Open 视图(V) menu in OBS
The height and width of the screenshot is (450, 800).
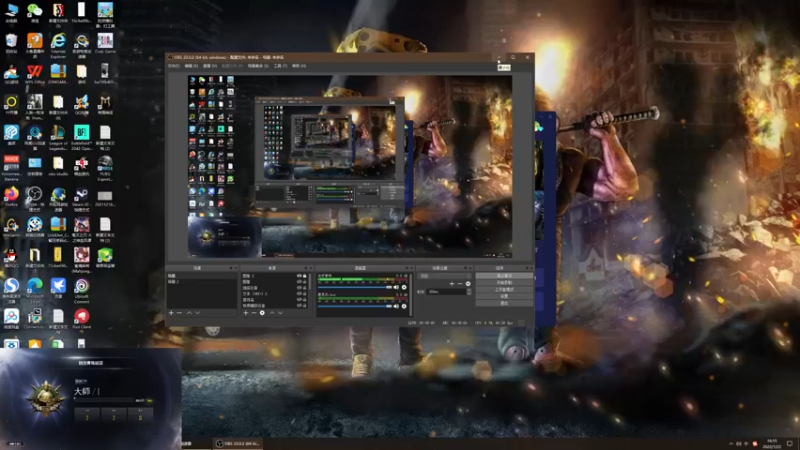pos(210,66)
